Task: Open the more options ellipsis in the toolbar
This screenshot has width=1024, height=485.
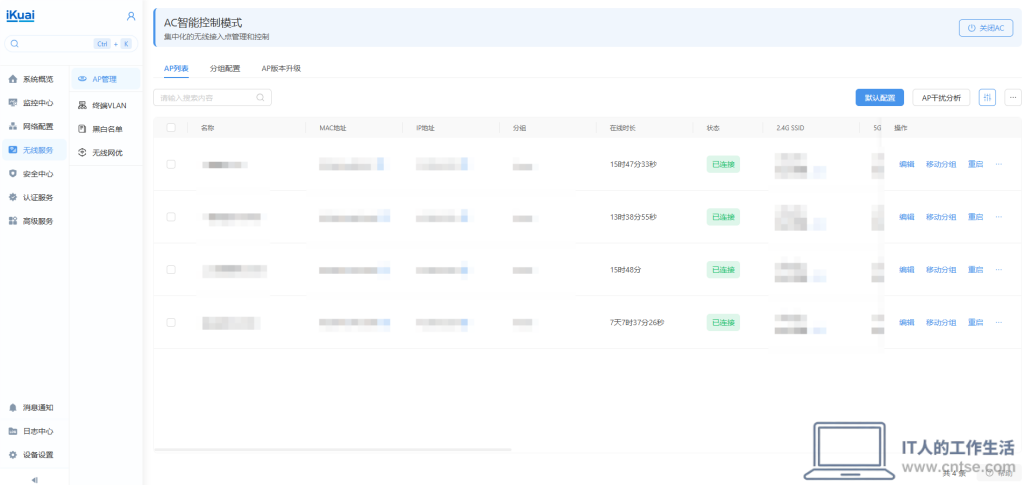Action: pos(1013,98)
